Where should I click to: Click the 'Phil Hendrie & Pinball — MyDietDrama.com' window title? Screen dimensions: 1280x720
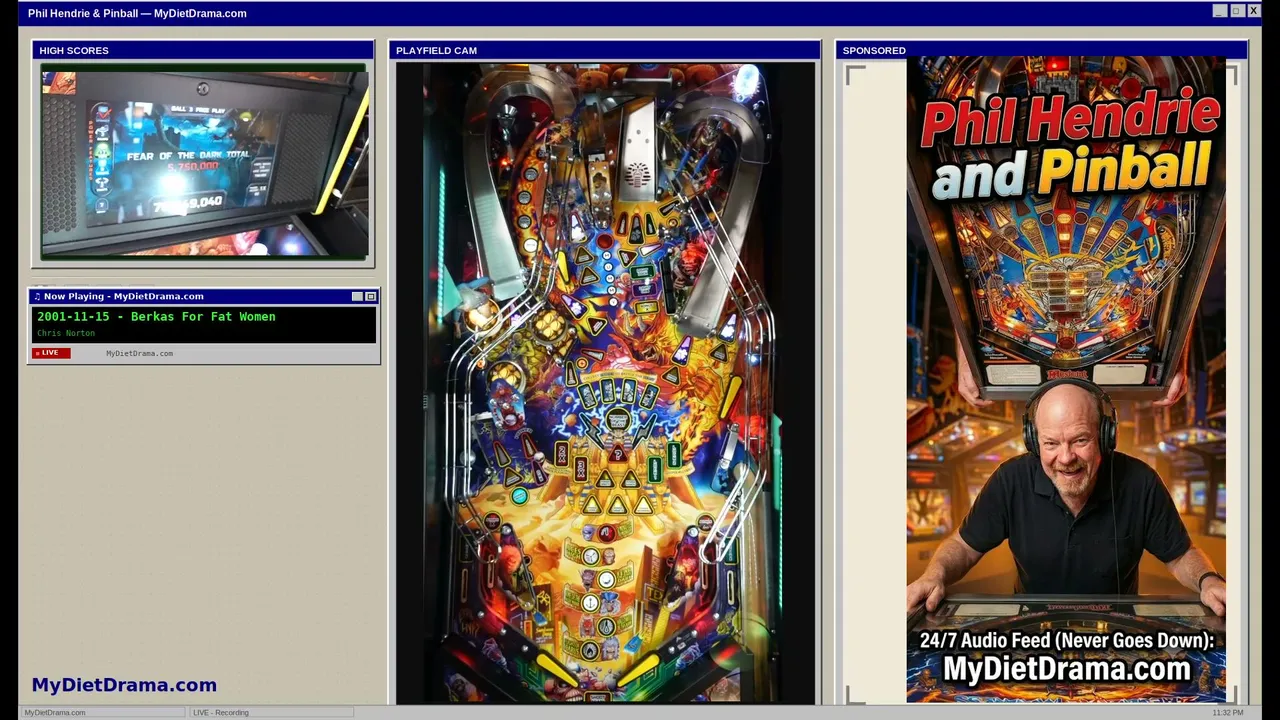tap(137, 13)
